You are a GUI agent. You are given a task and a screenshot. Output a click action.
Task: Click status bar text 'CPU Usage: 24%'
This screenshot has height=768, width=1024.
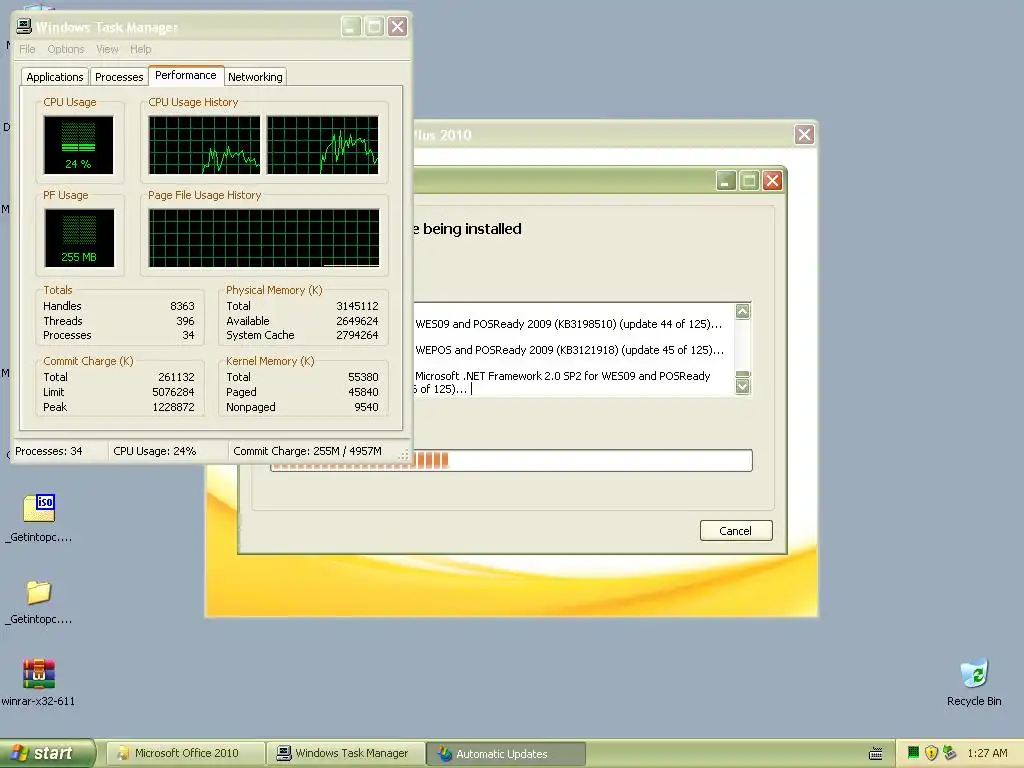pos(155,451)
